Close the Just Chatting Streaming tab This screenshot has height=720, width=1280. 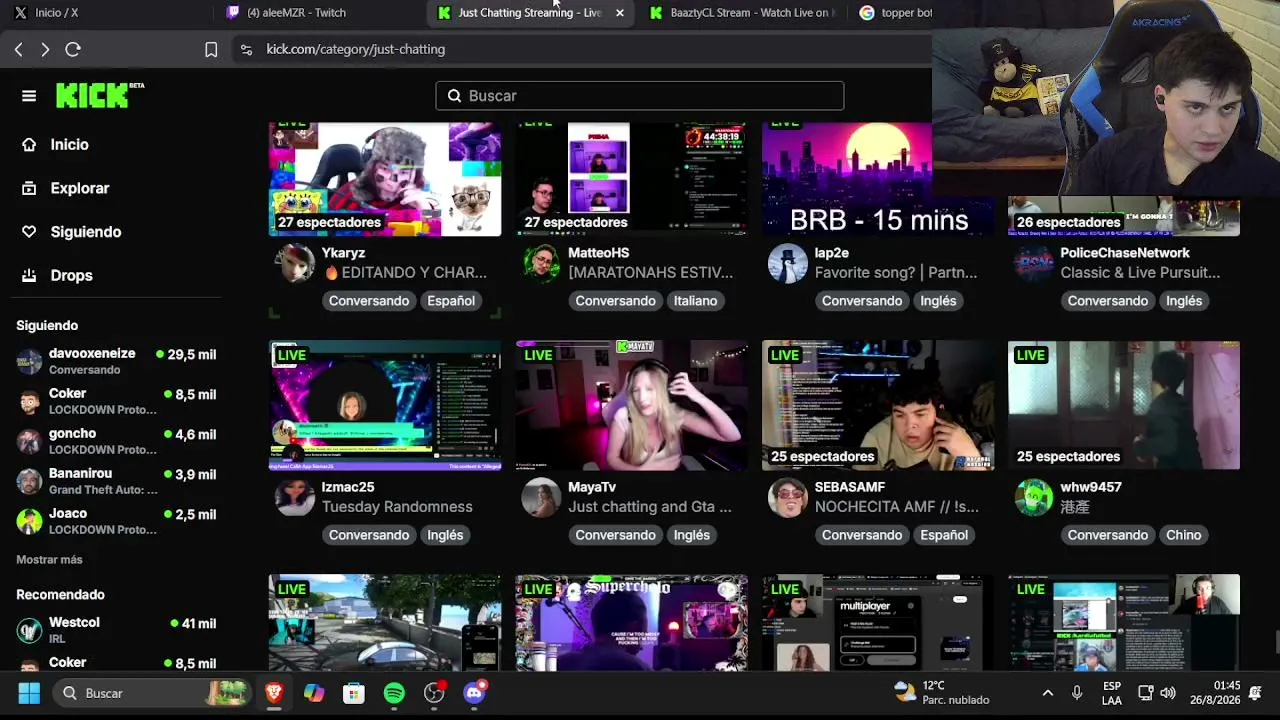620,13
